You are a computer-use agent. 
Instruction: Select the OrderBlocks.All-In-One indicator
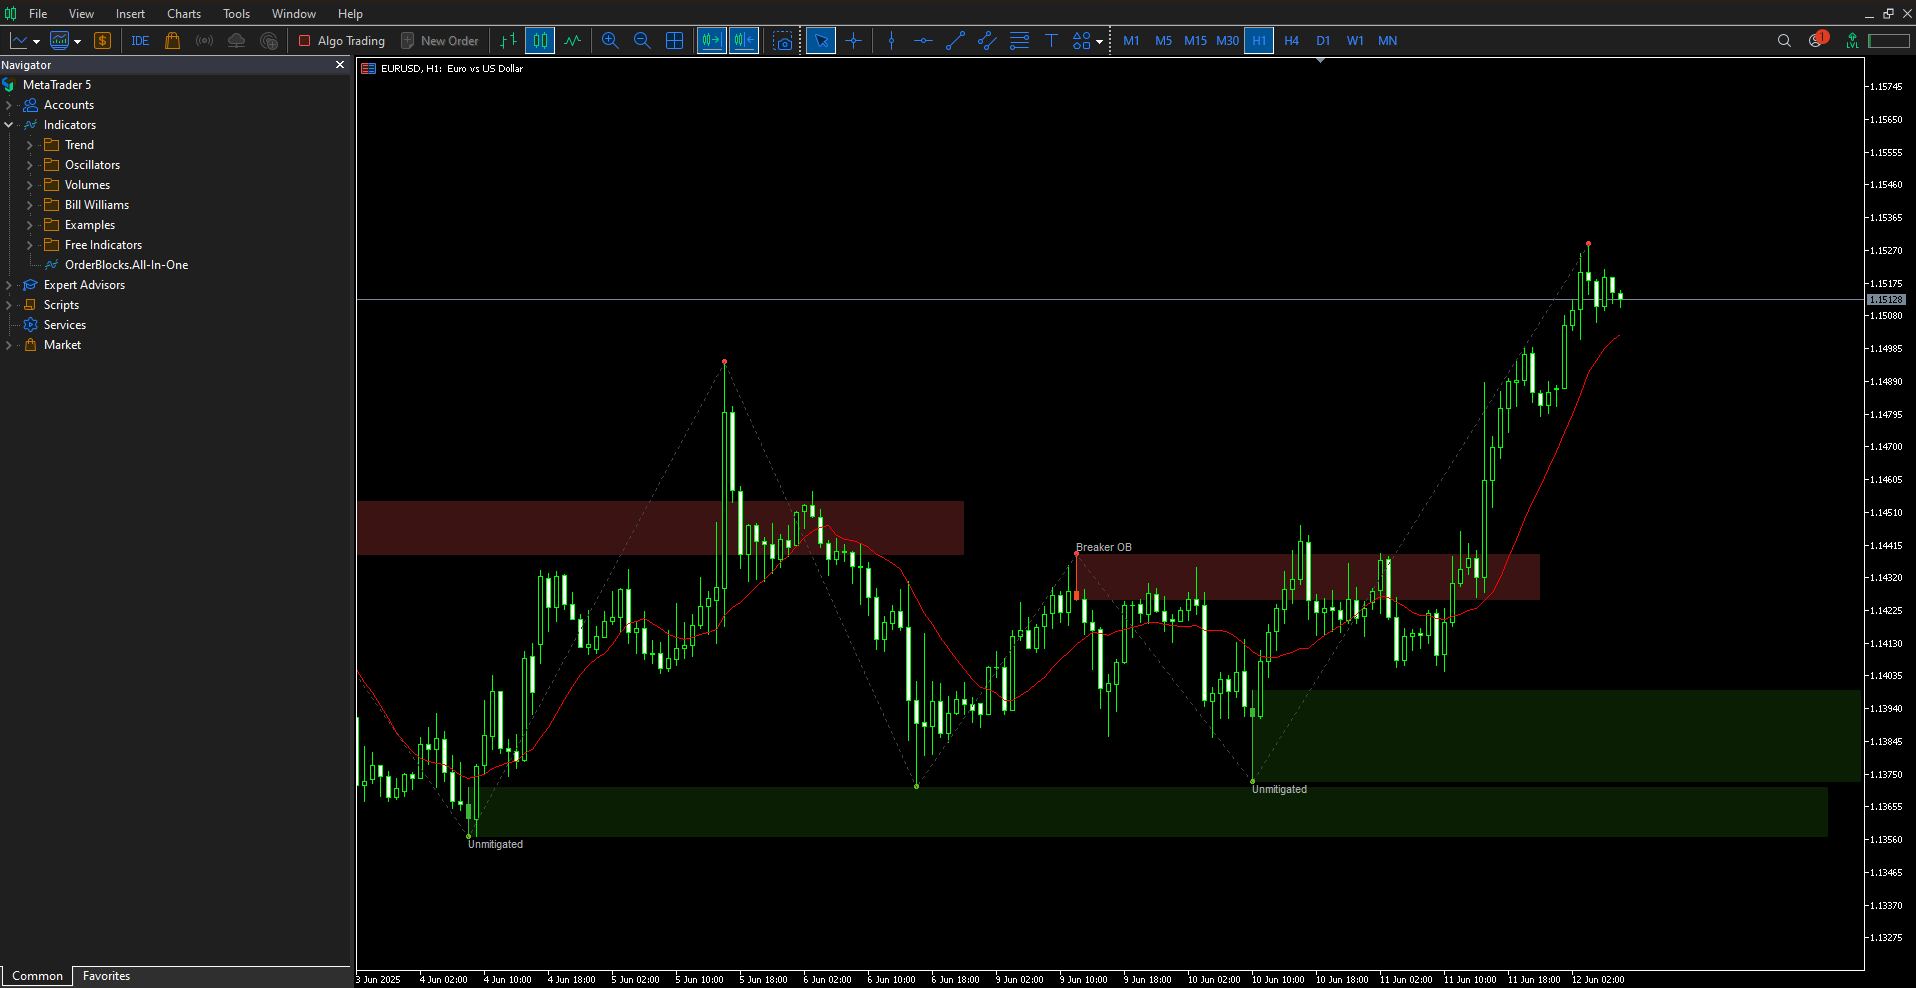click(125, 264)
